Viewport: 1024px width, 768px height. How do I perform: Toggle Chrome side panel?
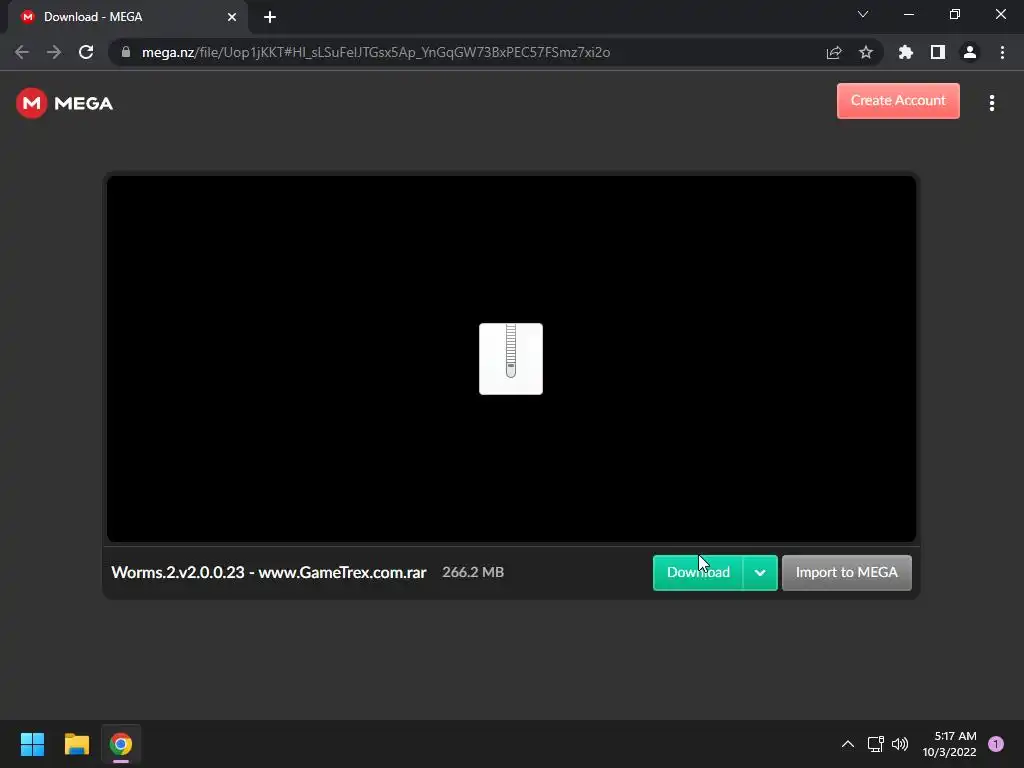(x=938, y=52)
